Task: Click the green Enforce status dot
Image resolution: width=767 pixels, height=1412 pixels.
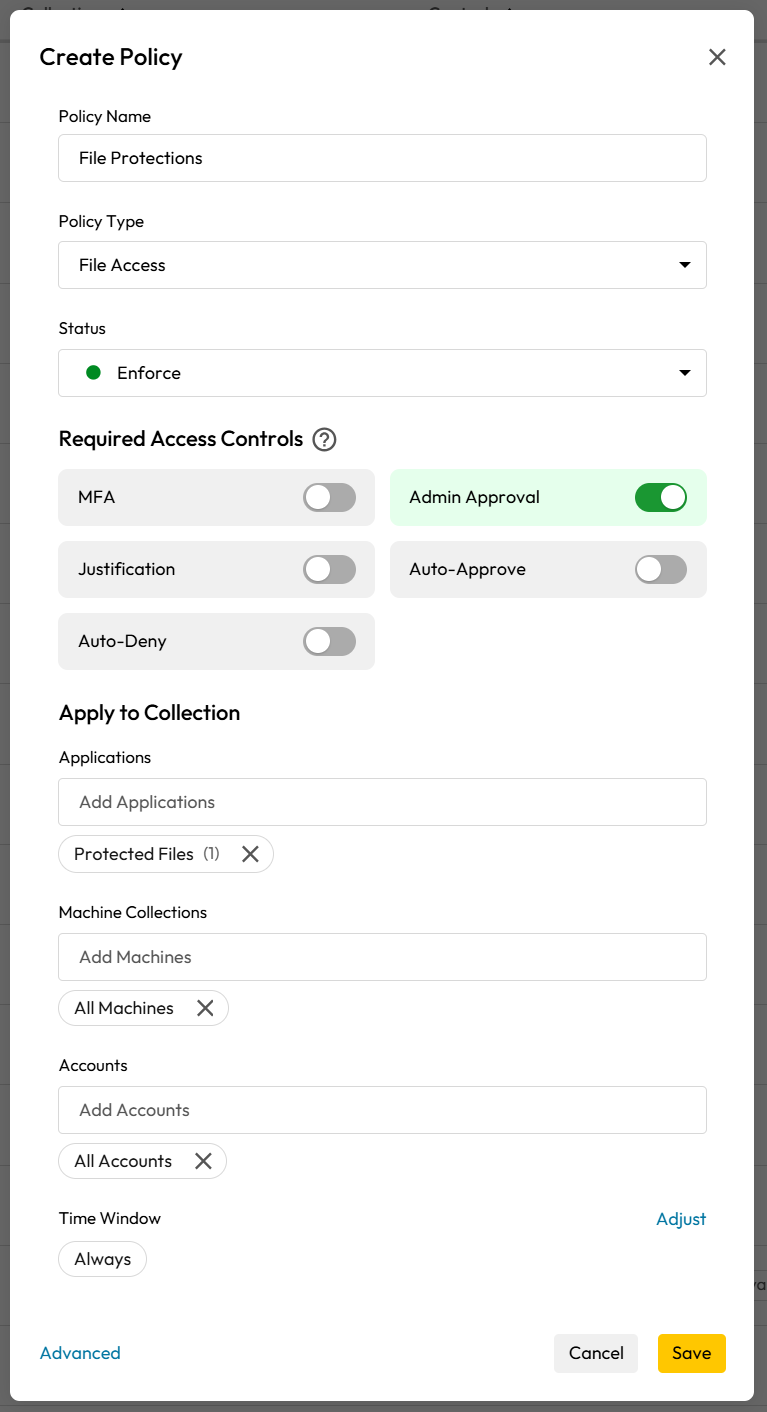Action: click(x=94, y=373)
